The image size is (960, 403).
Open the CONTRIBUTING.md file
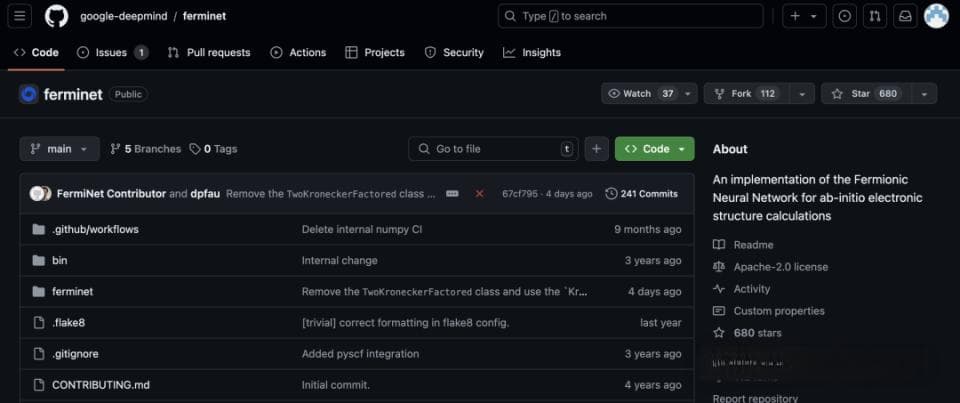[101, 385]
